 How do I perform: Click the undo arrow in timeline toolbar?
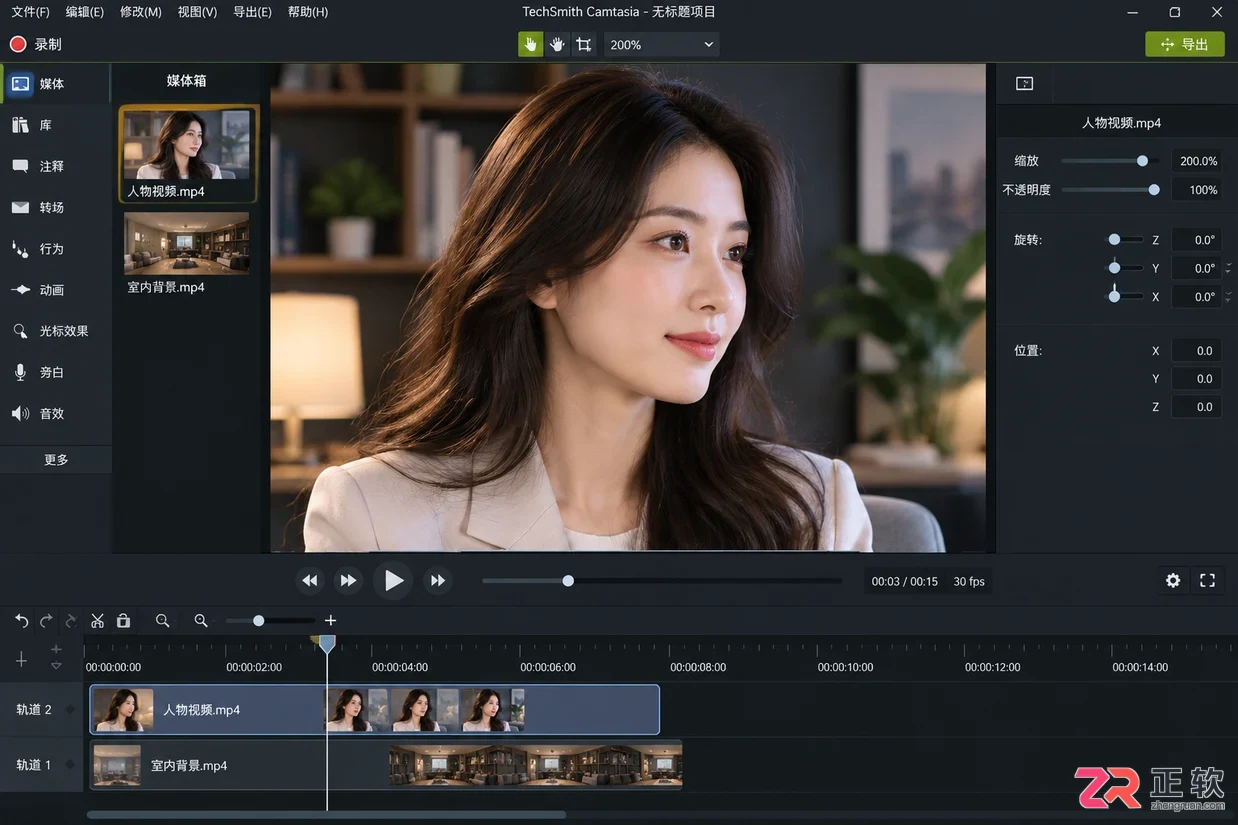tap(22, 621)
